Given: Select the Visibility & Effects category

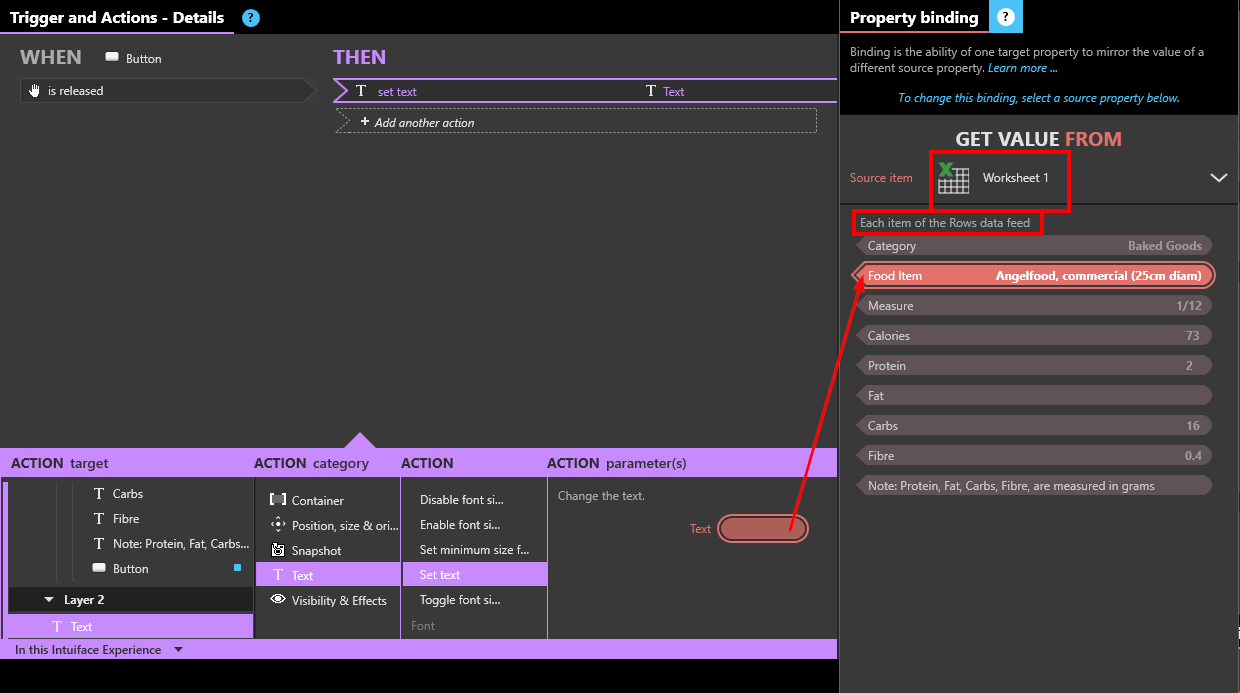Looking at the screenshot, I should pyautogui.click(x=338, y=600).
